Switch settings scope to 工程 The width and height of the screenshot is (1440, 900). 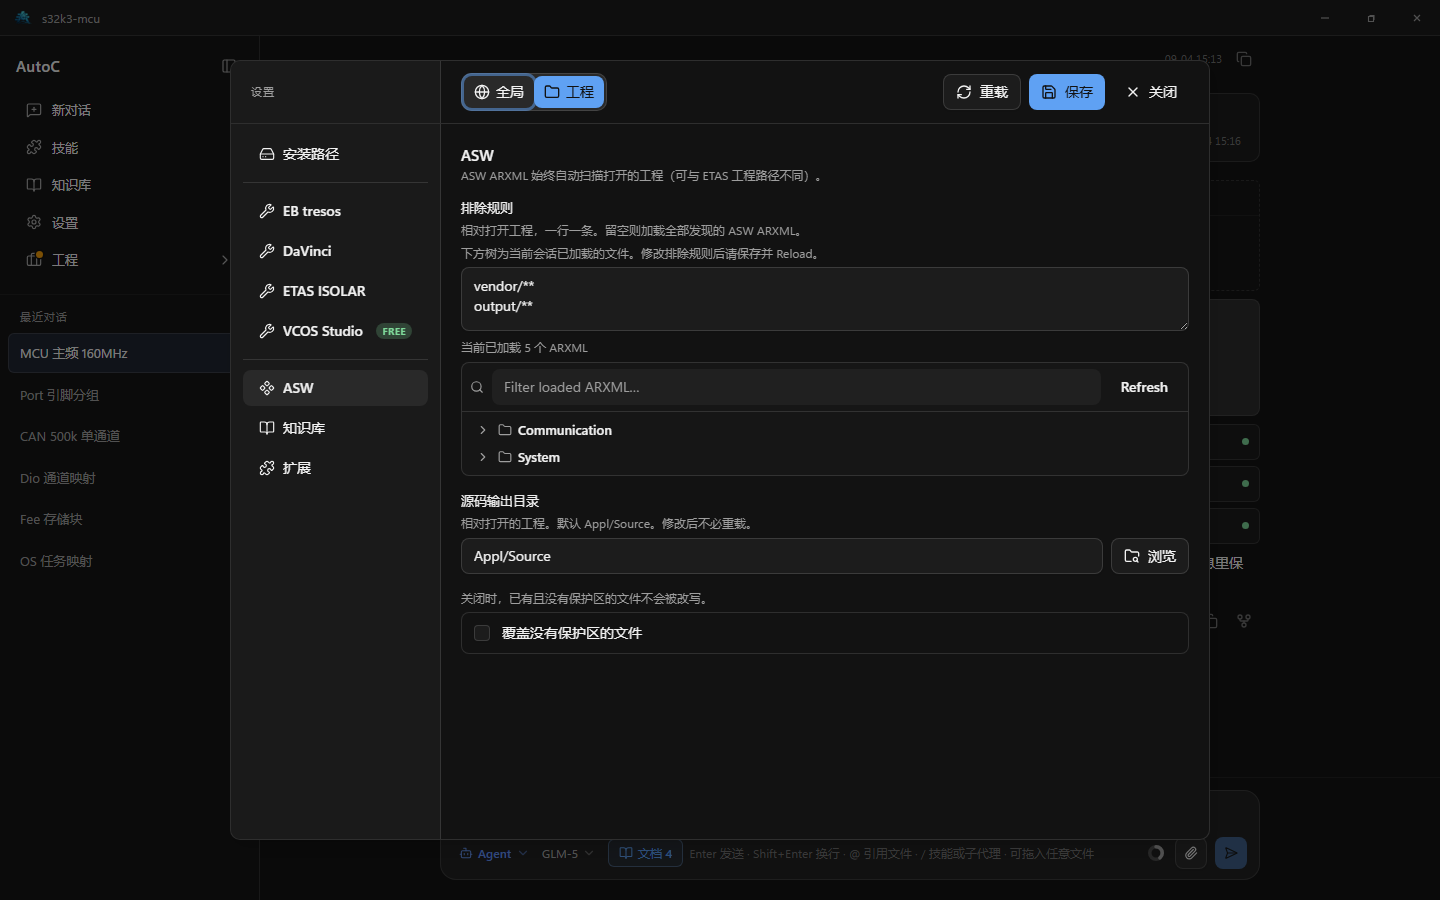coord(569,92)
